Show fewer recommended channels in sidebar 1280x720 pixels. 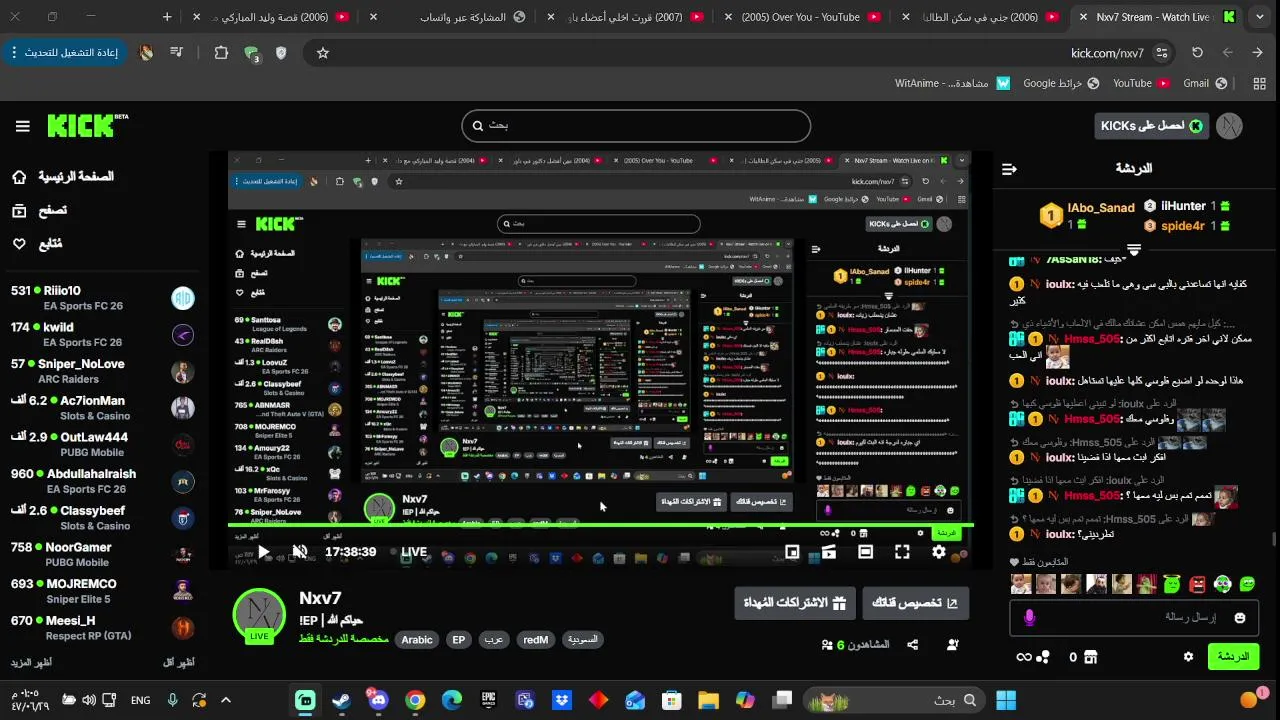coord(179,662)
